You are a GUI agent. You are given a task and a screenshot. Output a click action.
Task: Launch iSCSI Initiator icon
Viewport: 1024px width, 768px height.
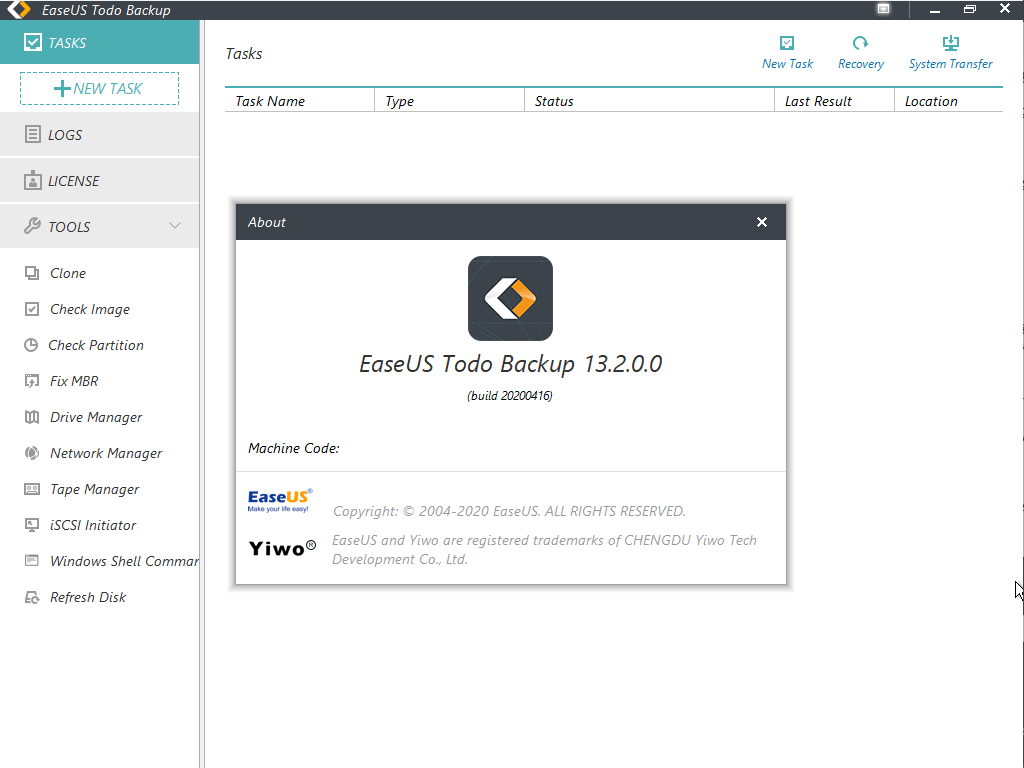click(x=31, y=524)
